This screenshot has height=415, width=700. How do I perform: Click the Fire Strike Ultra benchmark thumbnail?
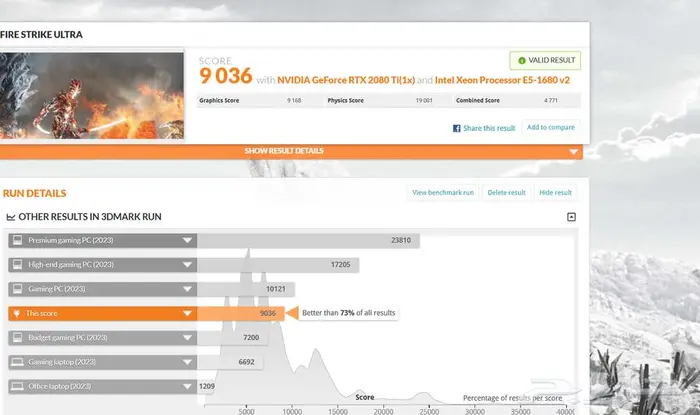click(x=92, y=95)
